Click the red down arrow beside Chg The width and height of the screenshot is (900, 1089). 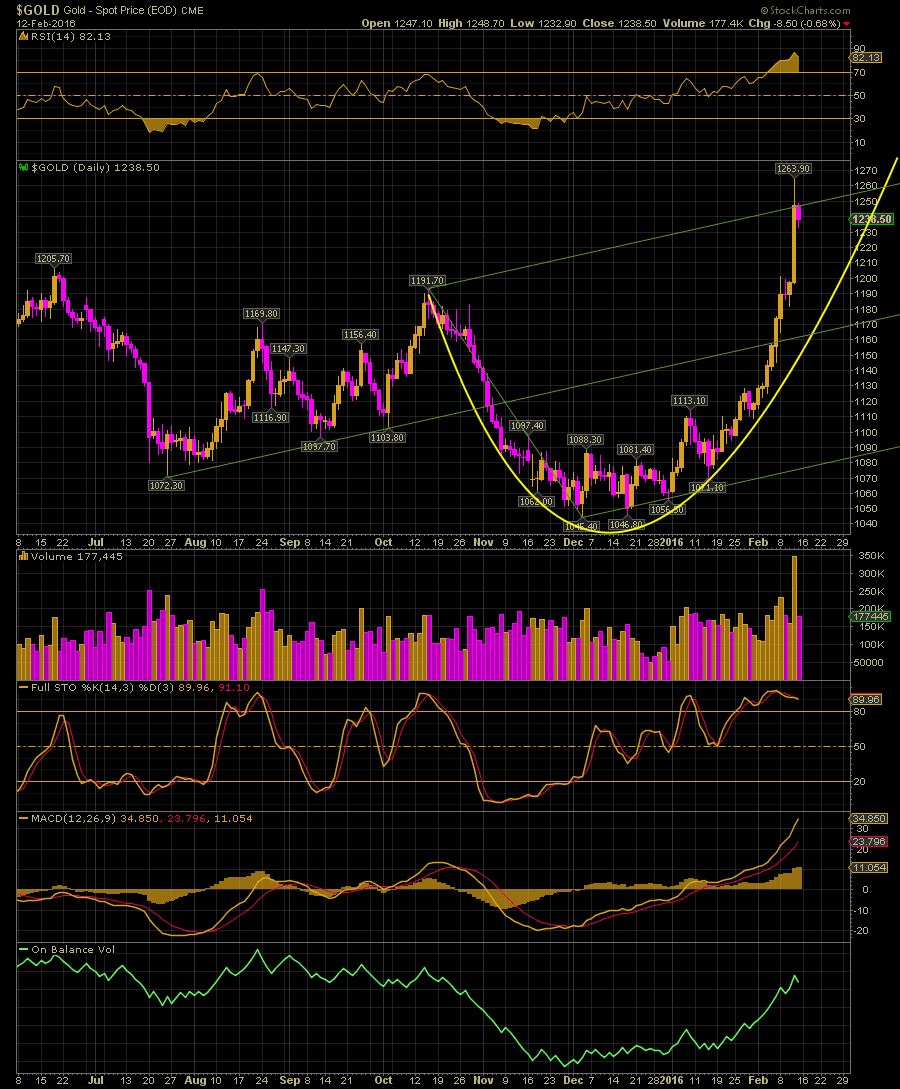pyautogui.click(x=847, y=23)
